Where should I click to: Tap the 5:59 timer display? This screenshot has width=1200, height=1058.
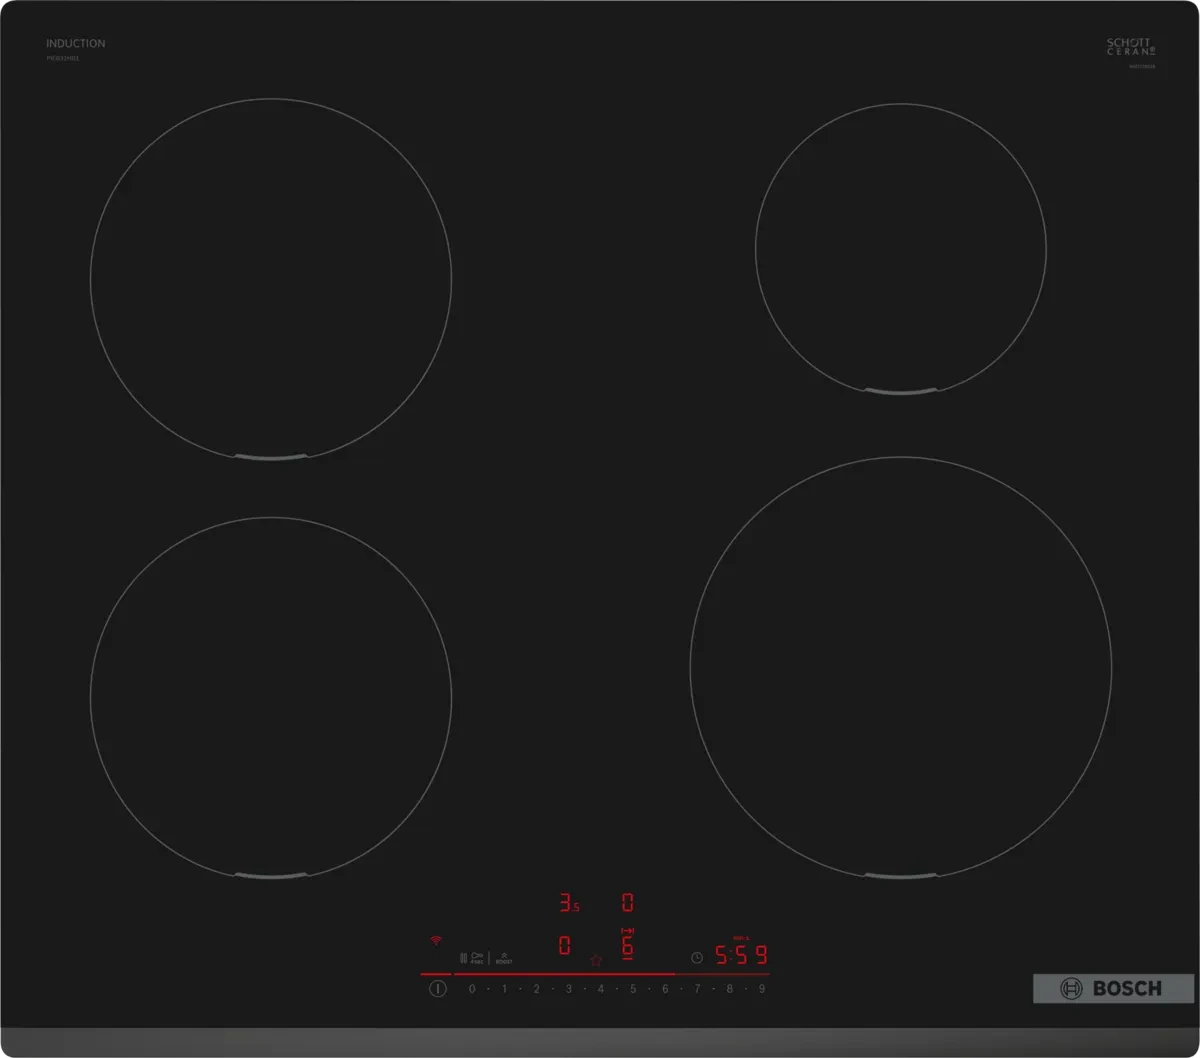point(741,954)
